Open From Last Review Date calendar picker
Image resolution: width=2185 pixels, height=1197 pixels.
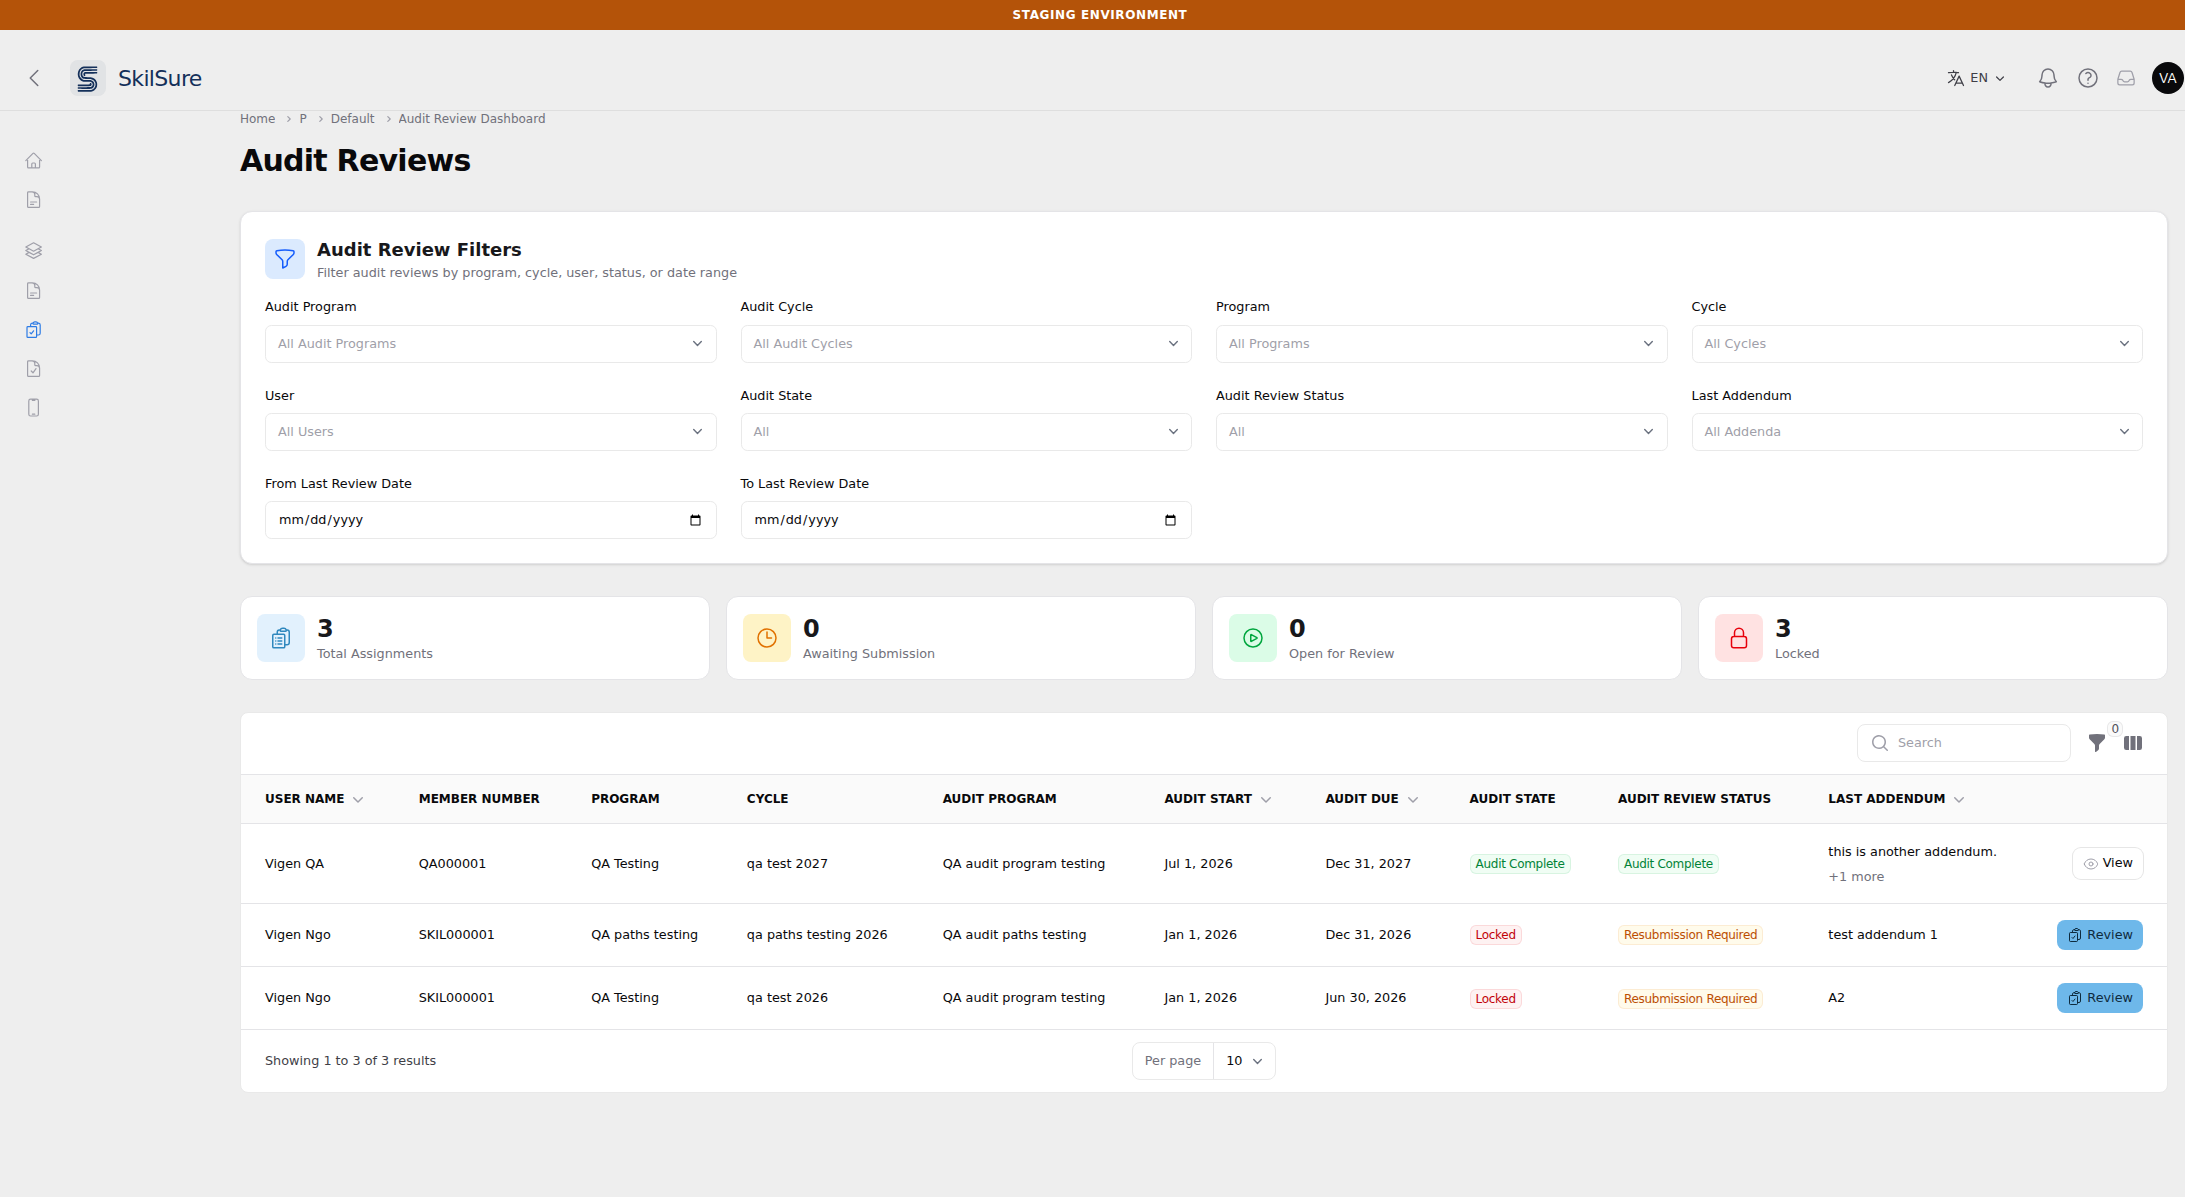point(695,520)
